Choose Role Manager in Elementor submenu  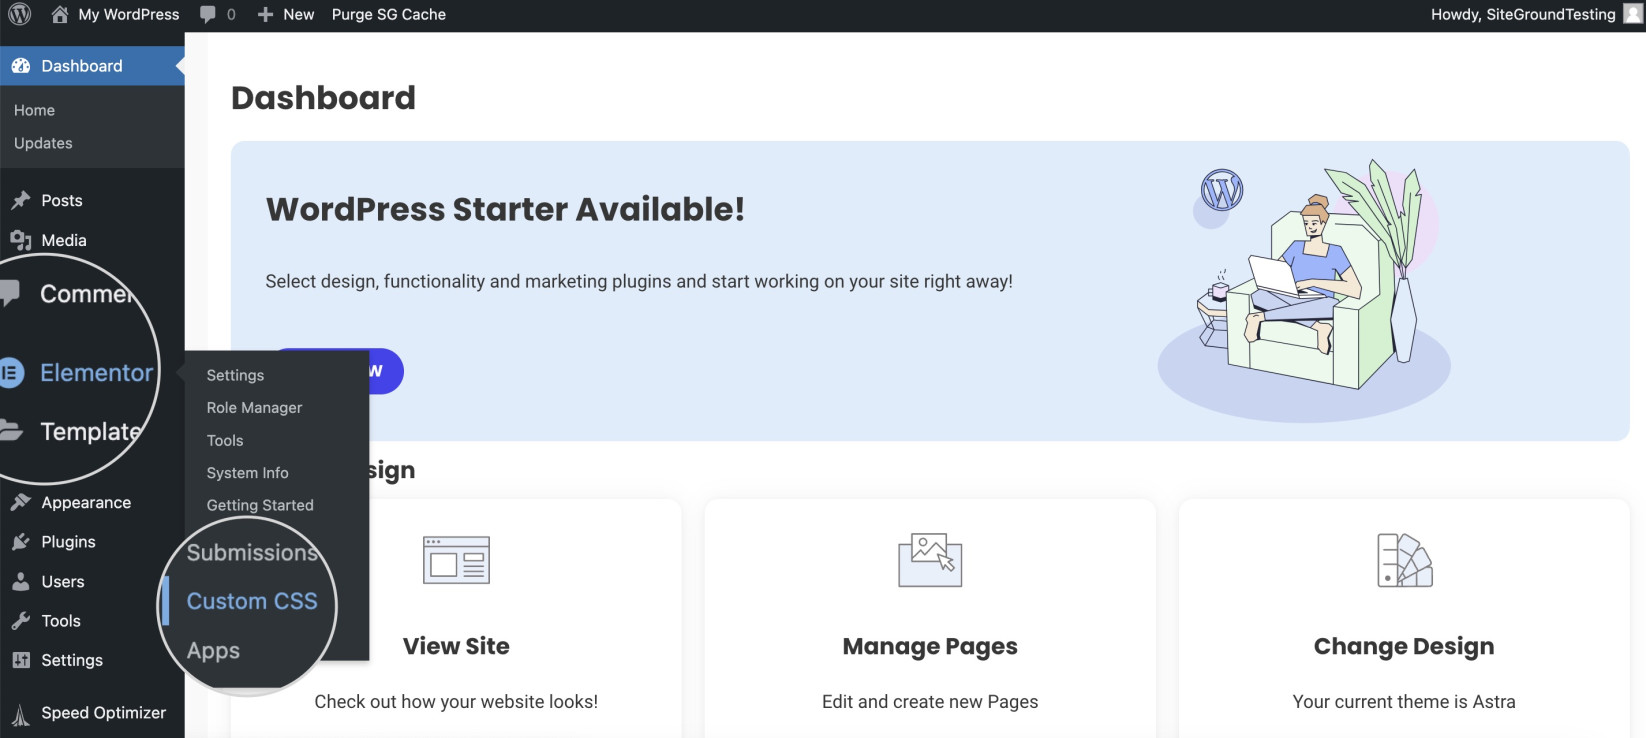254,408
